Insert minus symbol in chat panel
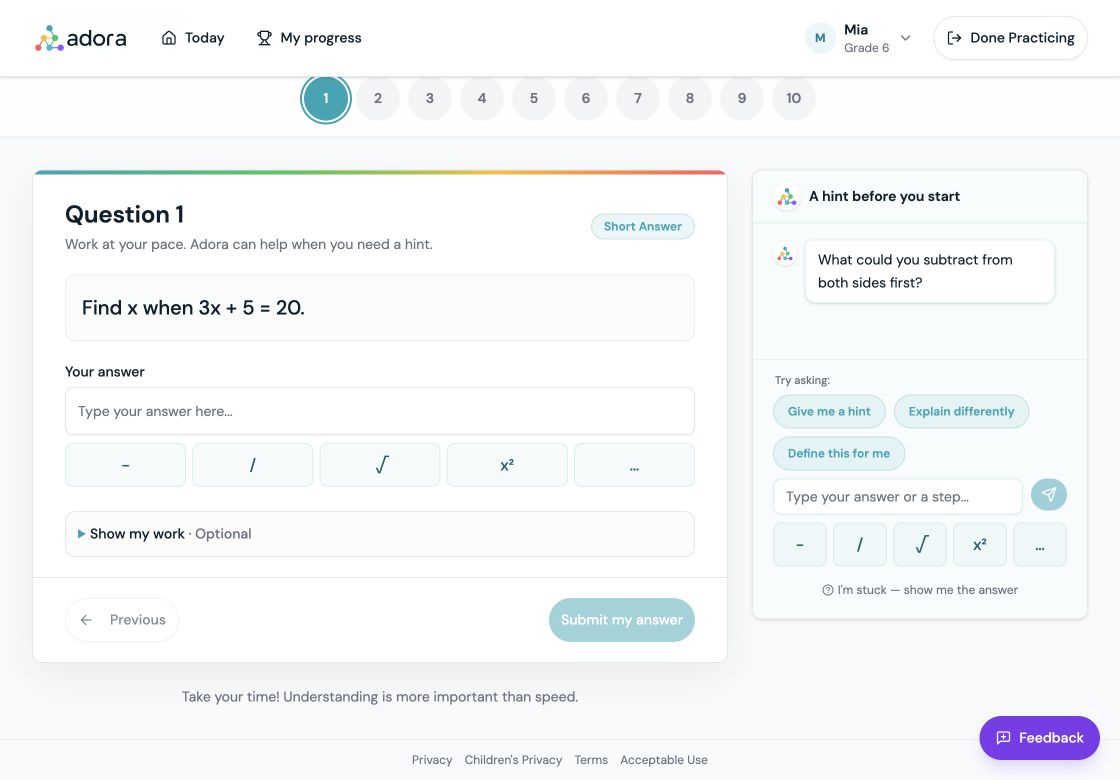Screen dimensions: 1120x780 [800, 545]
